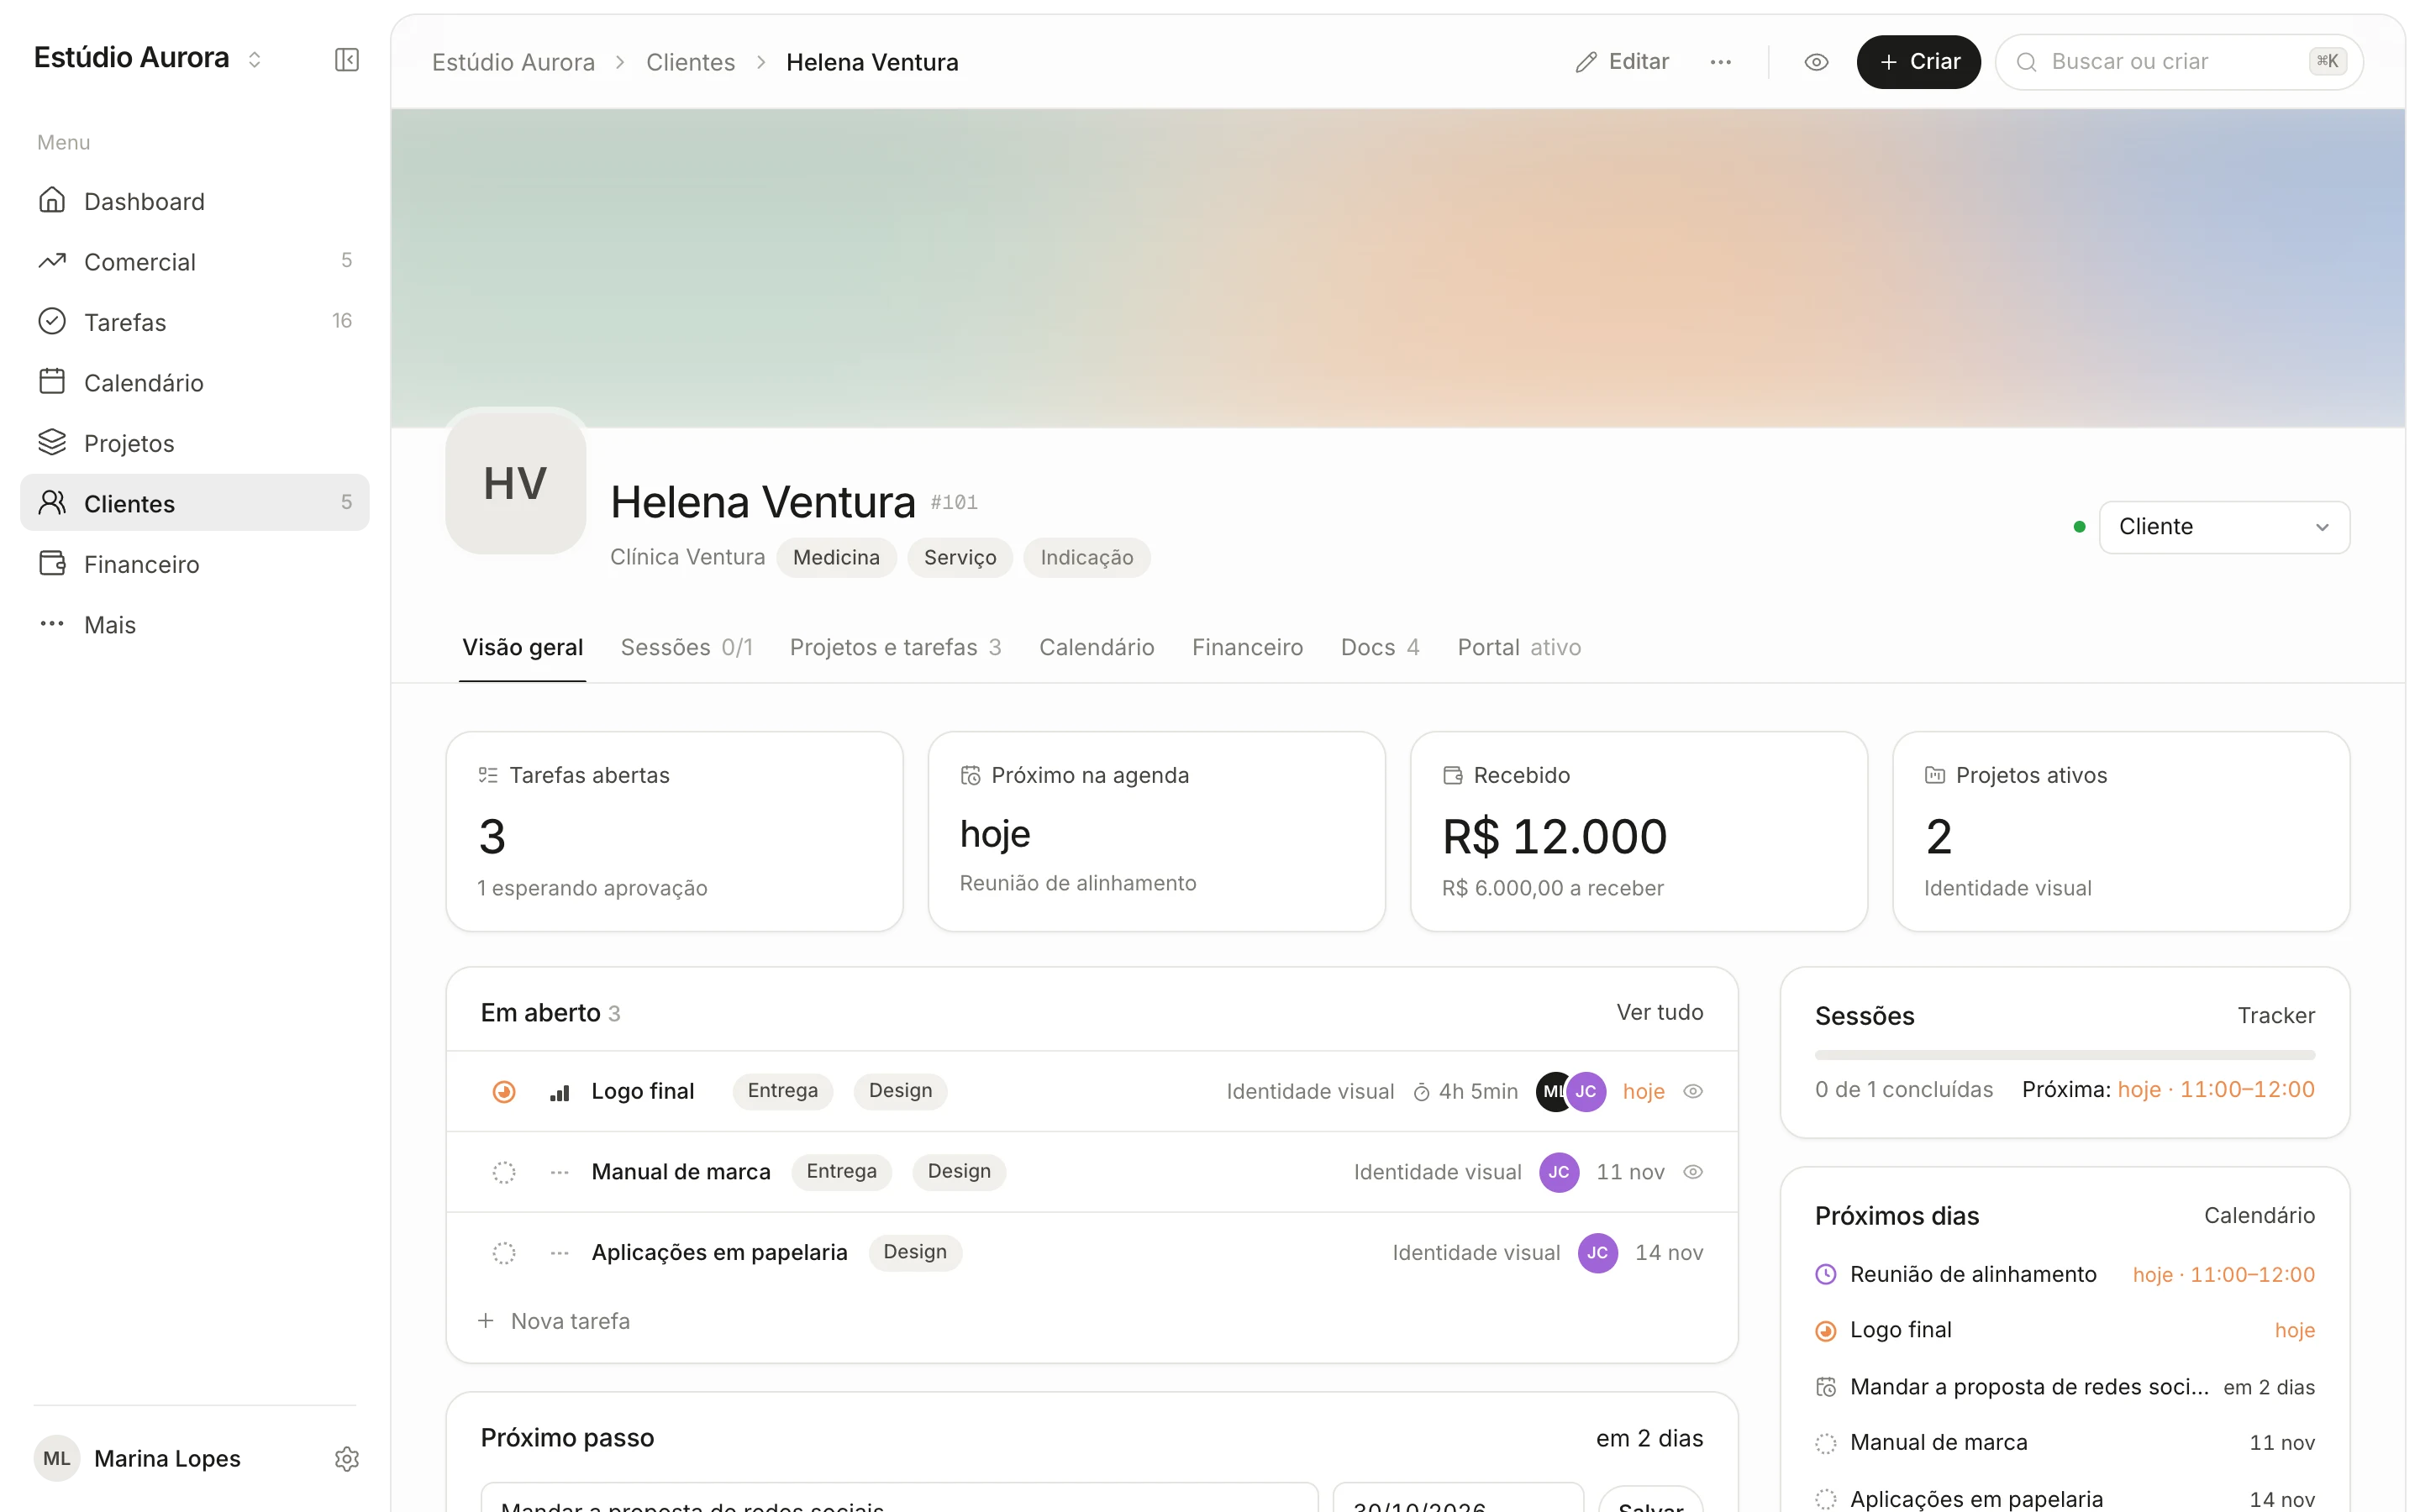Click the HV client avatar
The width and height of the screenshot is (2420, 1512).
pos(515,483)
